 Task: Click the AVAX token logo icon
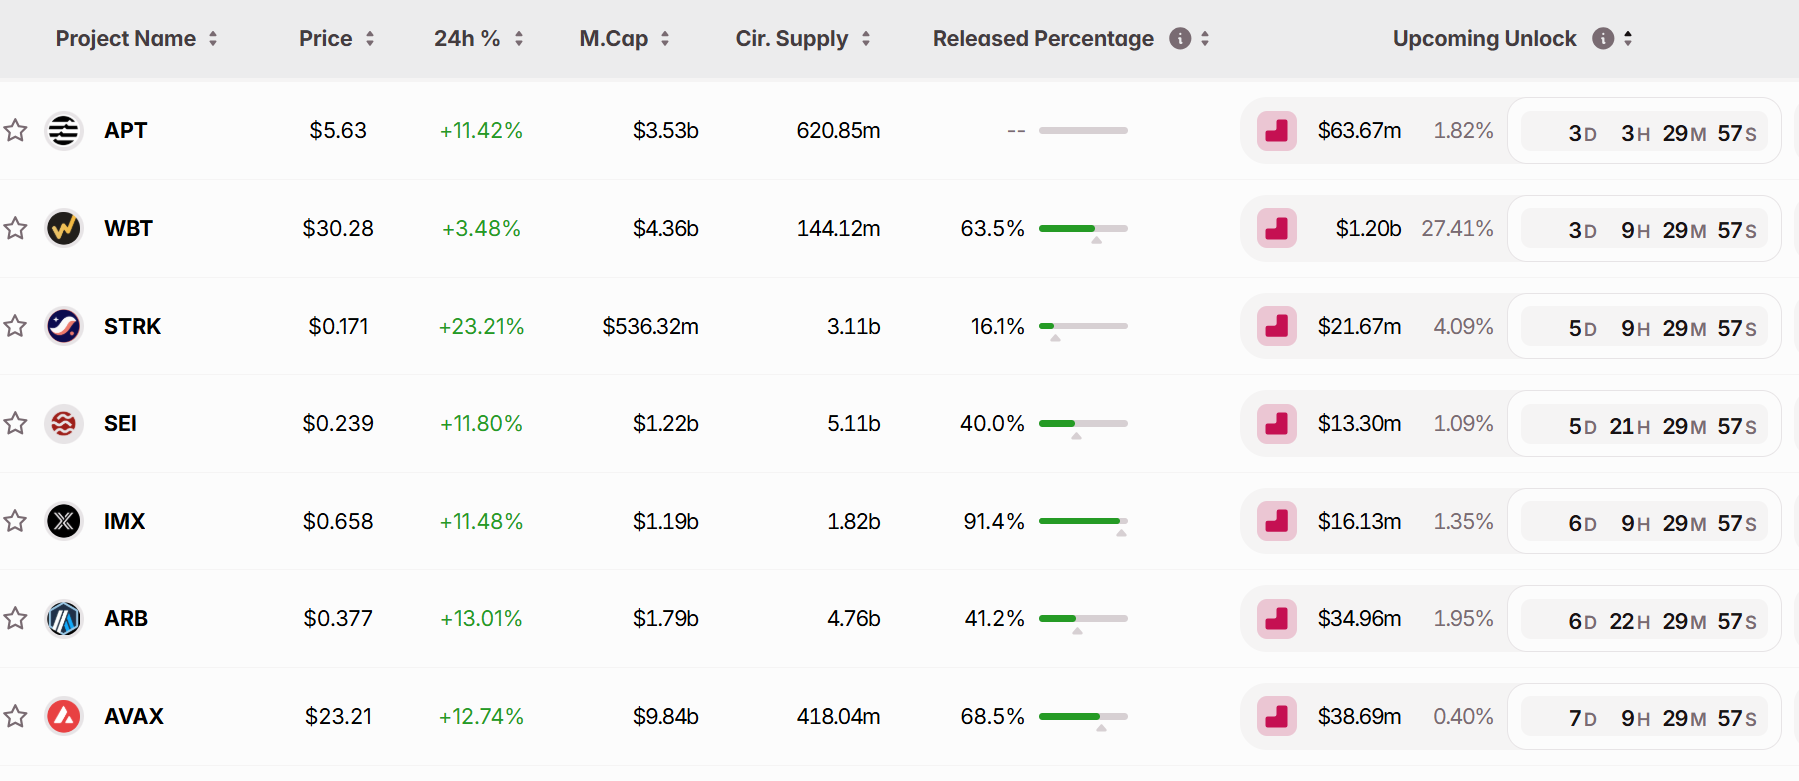[x=64, y=716]
